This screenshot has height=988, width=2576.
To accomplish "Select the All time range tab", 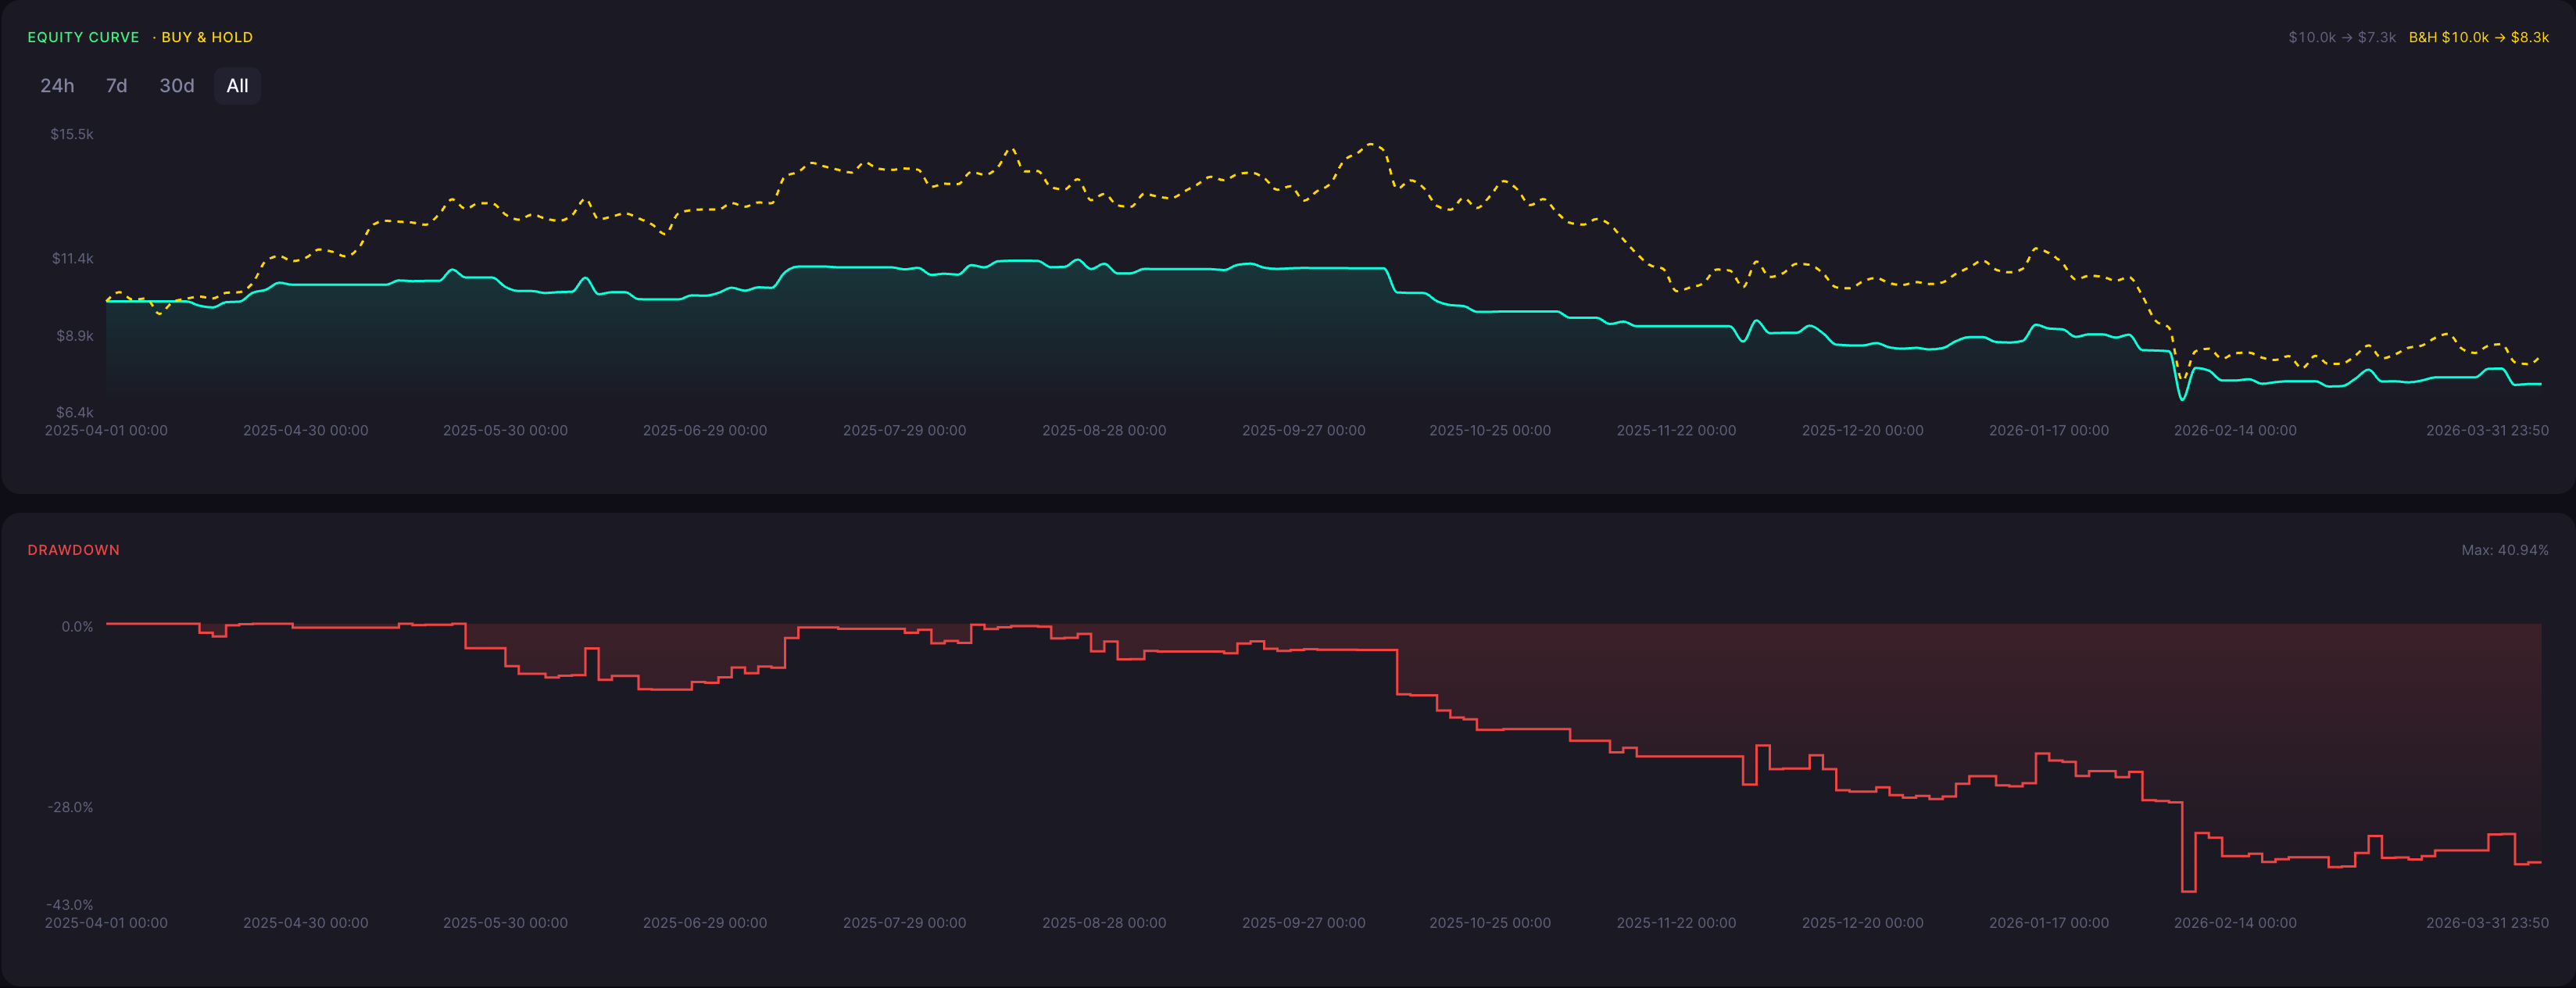I will tap(237, 86).
